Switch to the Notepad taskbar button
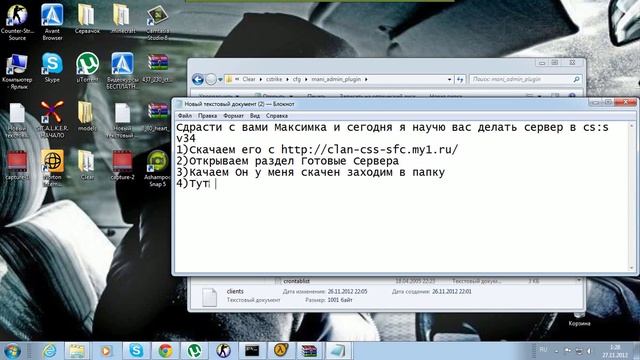This screenshot has width=640, height=360. pos(338,351)
